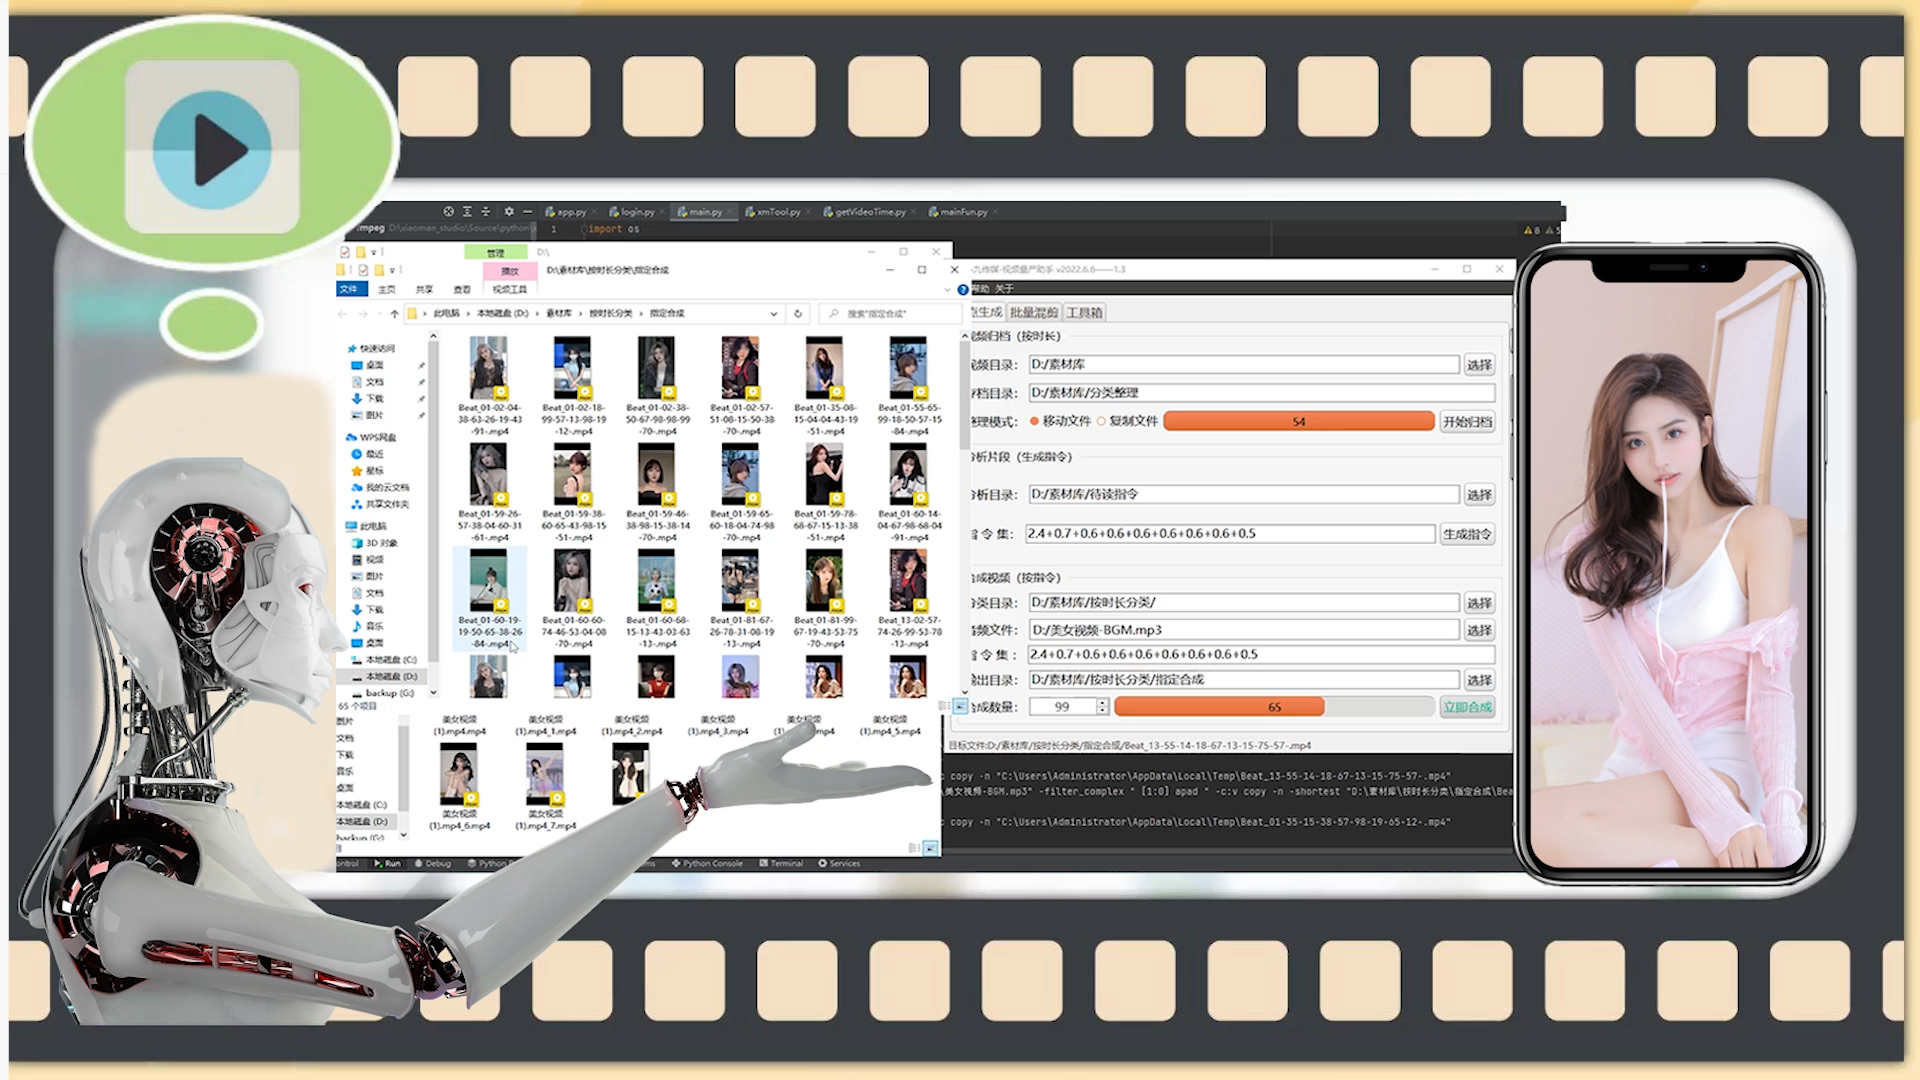This screenshot has height=1080, width=1920.
Task: Open the front Explorer quick access toolbar dropdown
Action: point(391,270)
